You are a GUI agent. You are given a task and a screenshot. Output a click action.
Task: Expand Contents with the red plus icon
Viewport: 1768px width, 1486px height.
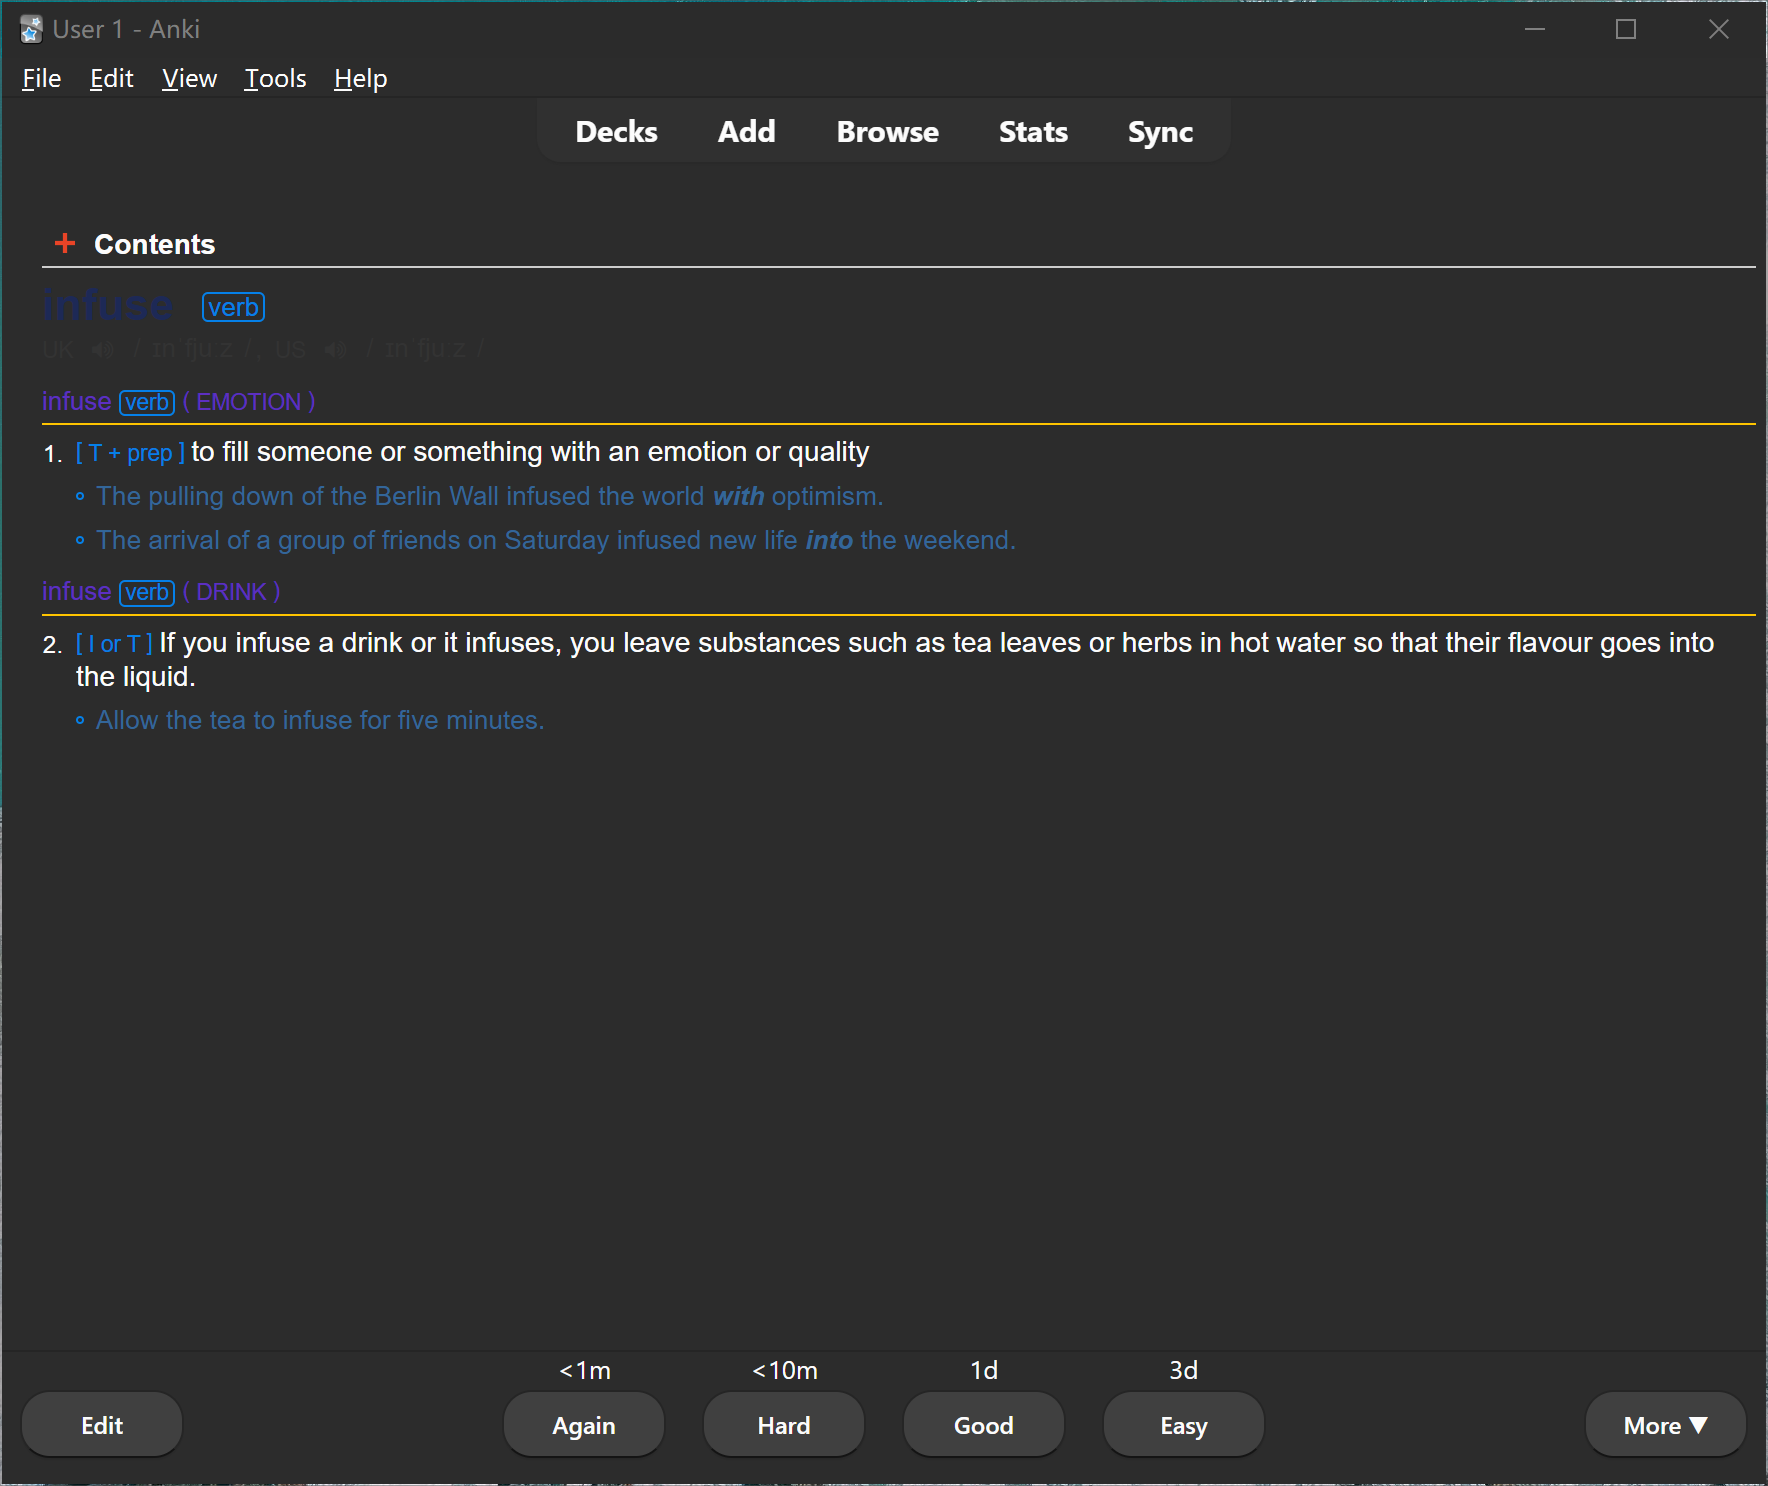click(65, 243)
